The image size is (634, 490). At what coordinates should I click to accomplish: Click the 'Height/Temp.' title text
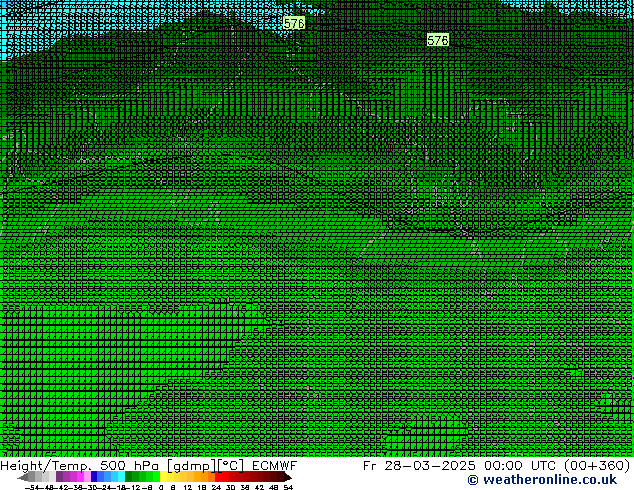coord(46,466)
